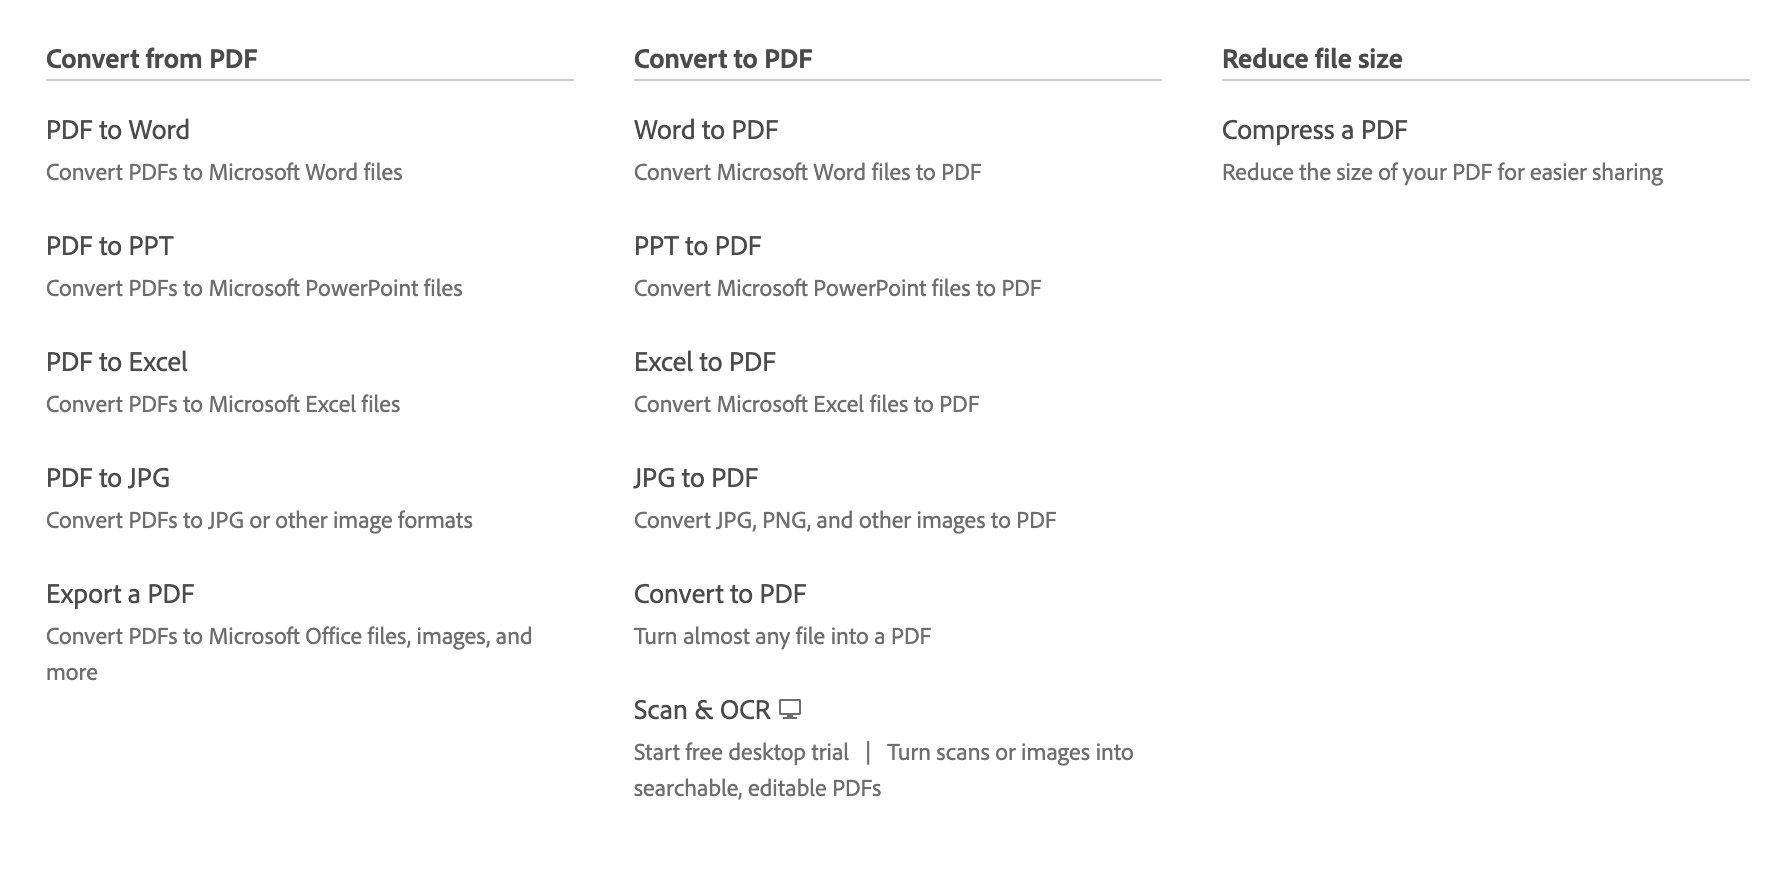Click 'Reduce the size of your PDF' description
1770x894 pixels.
point(1442,172)
